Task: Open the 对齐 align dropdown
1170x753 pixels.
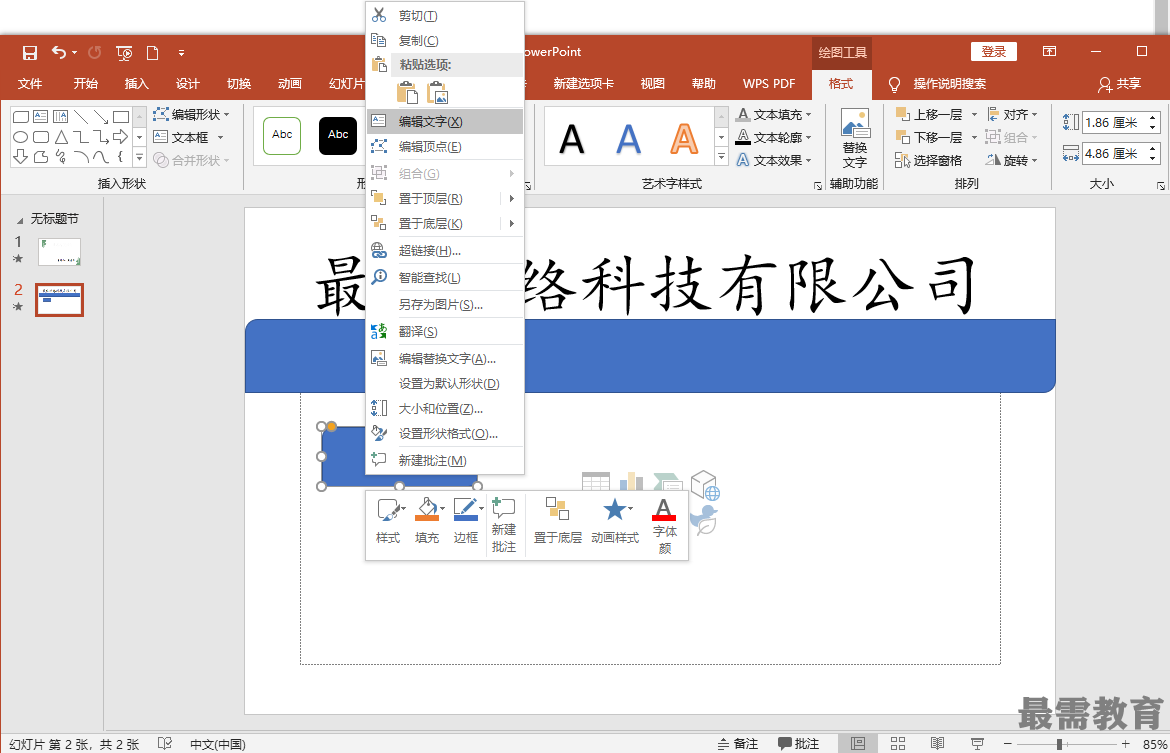Action: (x=1013, y=114)
